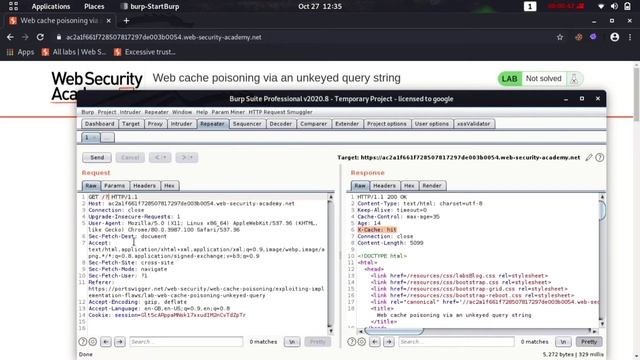Switch the response view to the Headers tab
640x360 pixels.
click(x=384, y=186)
